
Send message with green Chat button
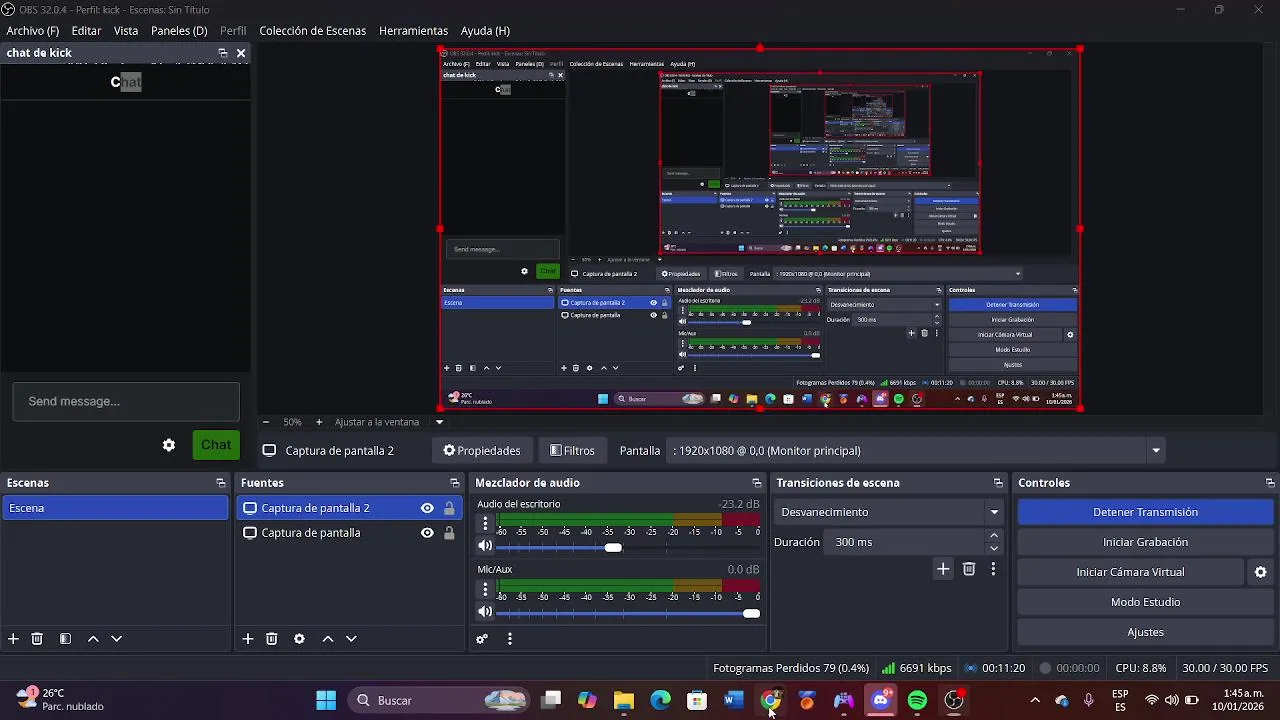tap(216, 445)
